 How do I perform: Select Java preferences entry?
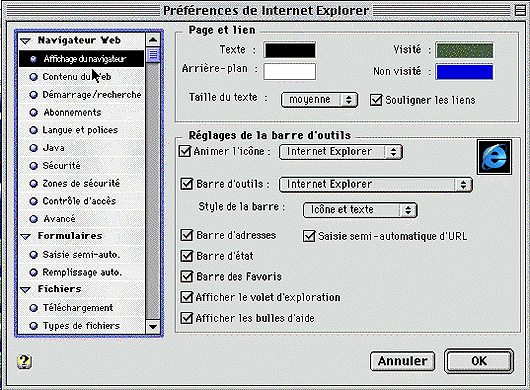pos(81,148)
